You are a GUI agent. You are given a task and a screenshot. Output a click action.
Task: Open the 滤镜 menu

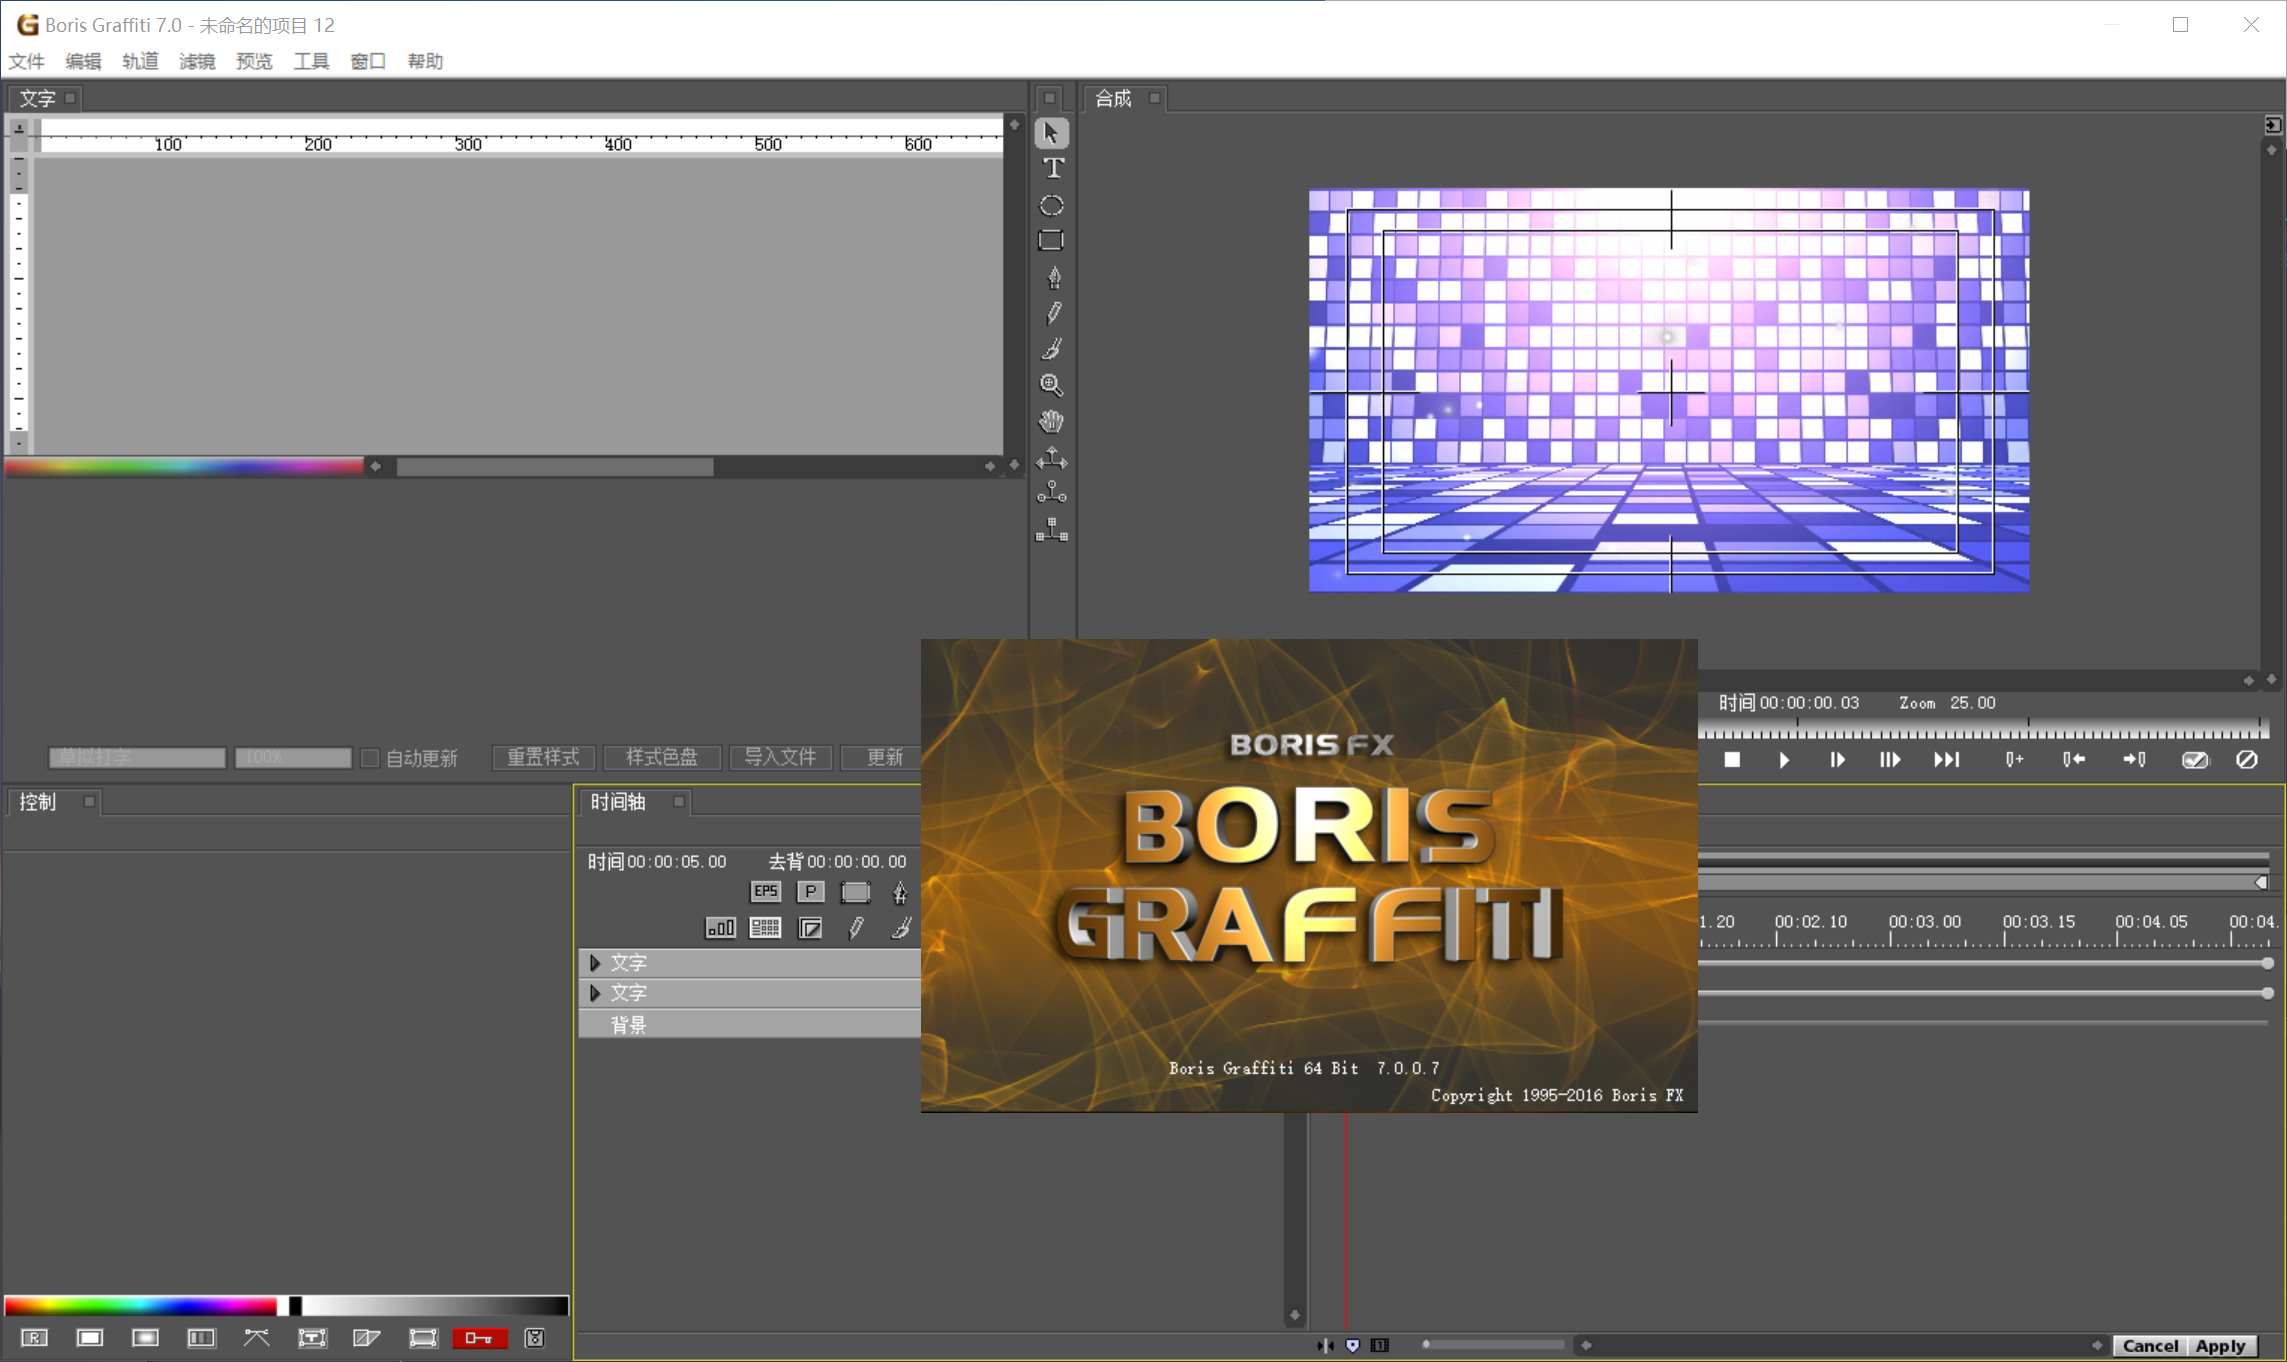197,61
